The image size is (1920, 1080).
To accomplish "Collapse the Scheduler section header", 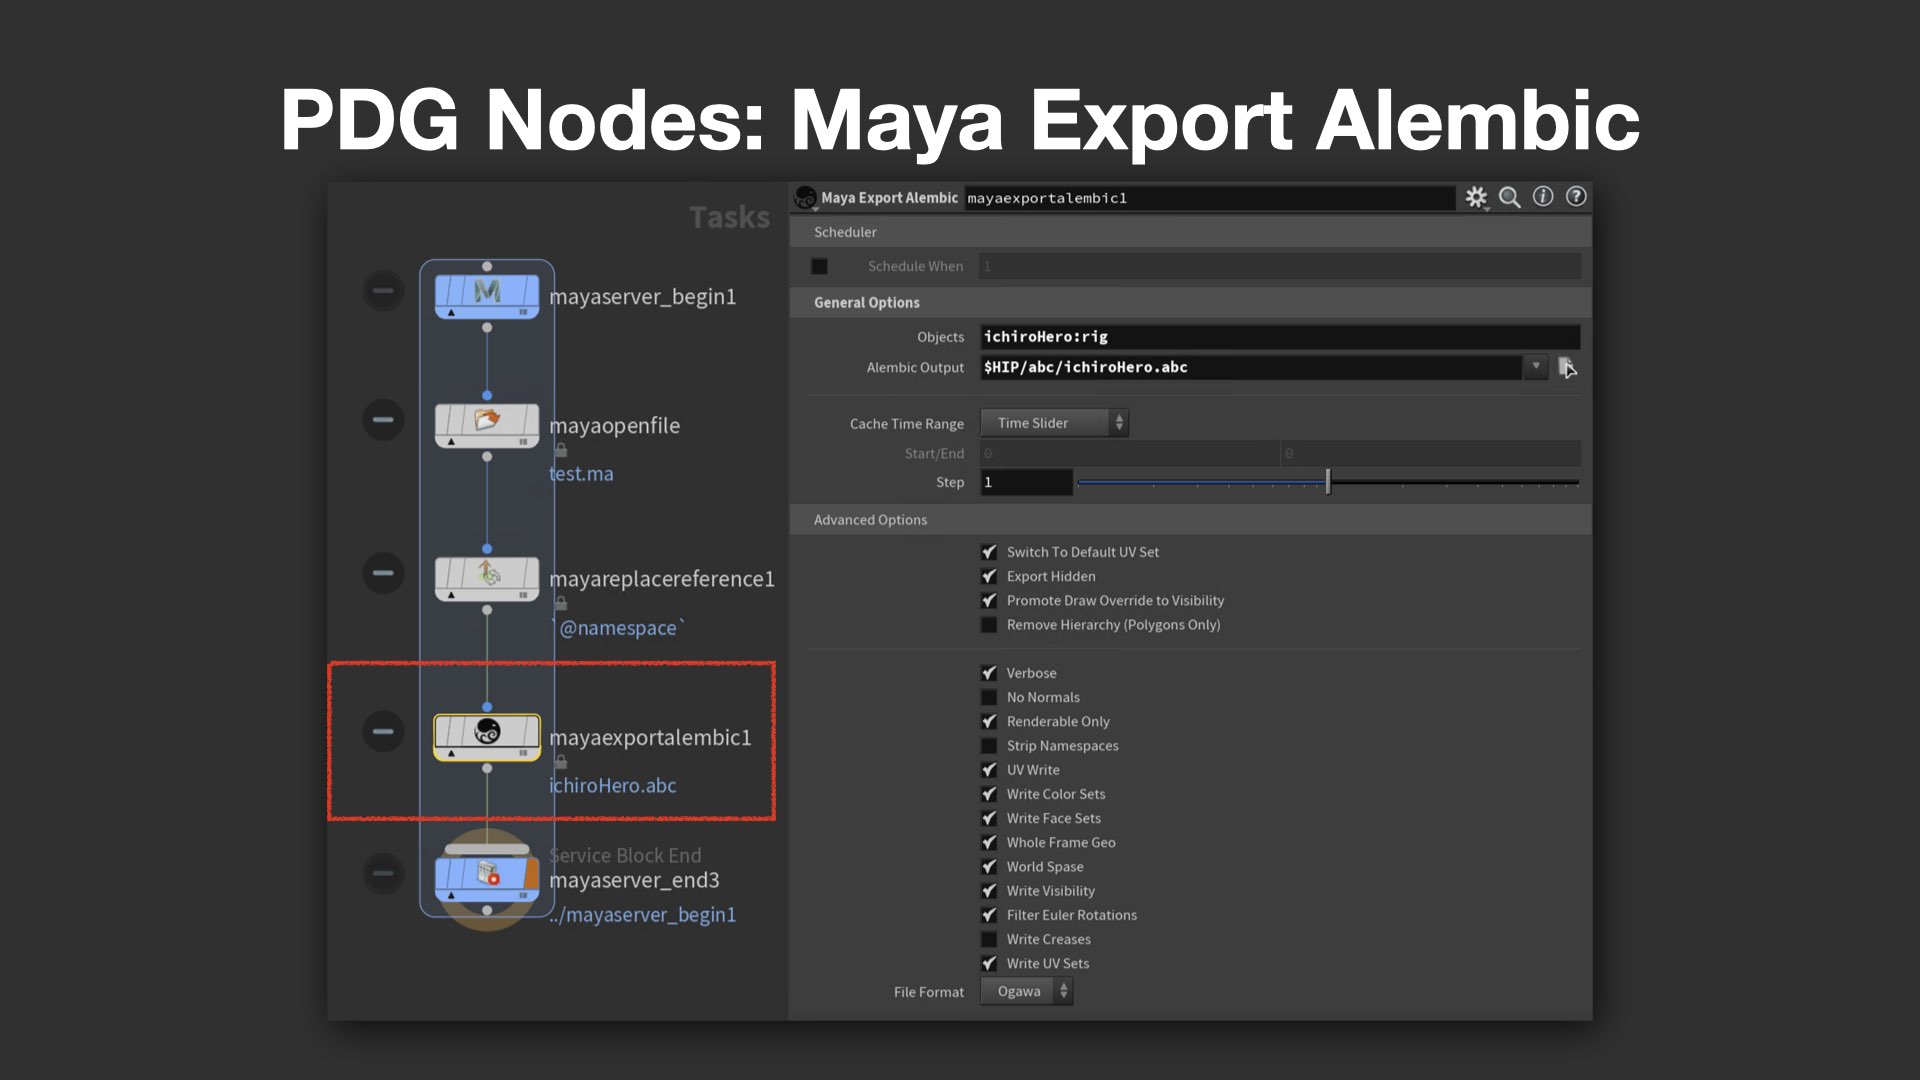I will coord(1190,232).
